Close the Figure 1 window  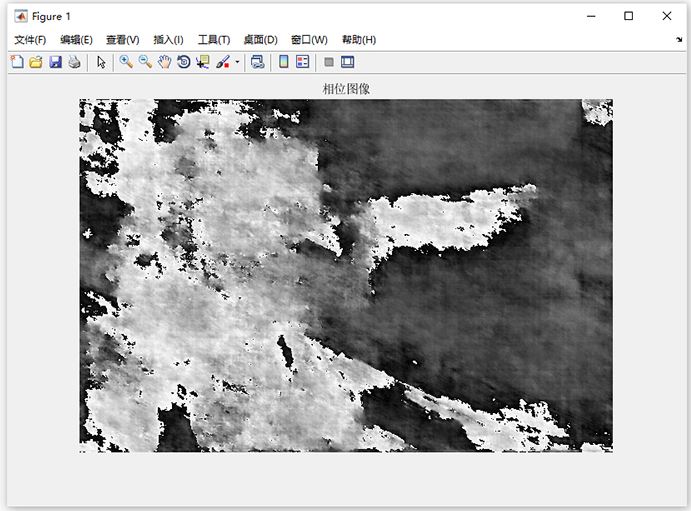click(x=667, y=16)
